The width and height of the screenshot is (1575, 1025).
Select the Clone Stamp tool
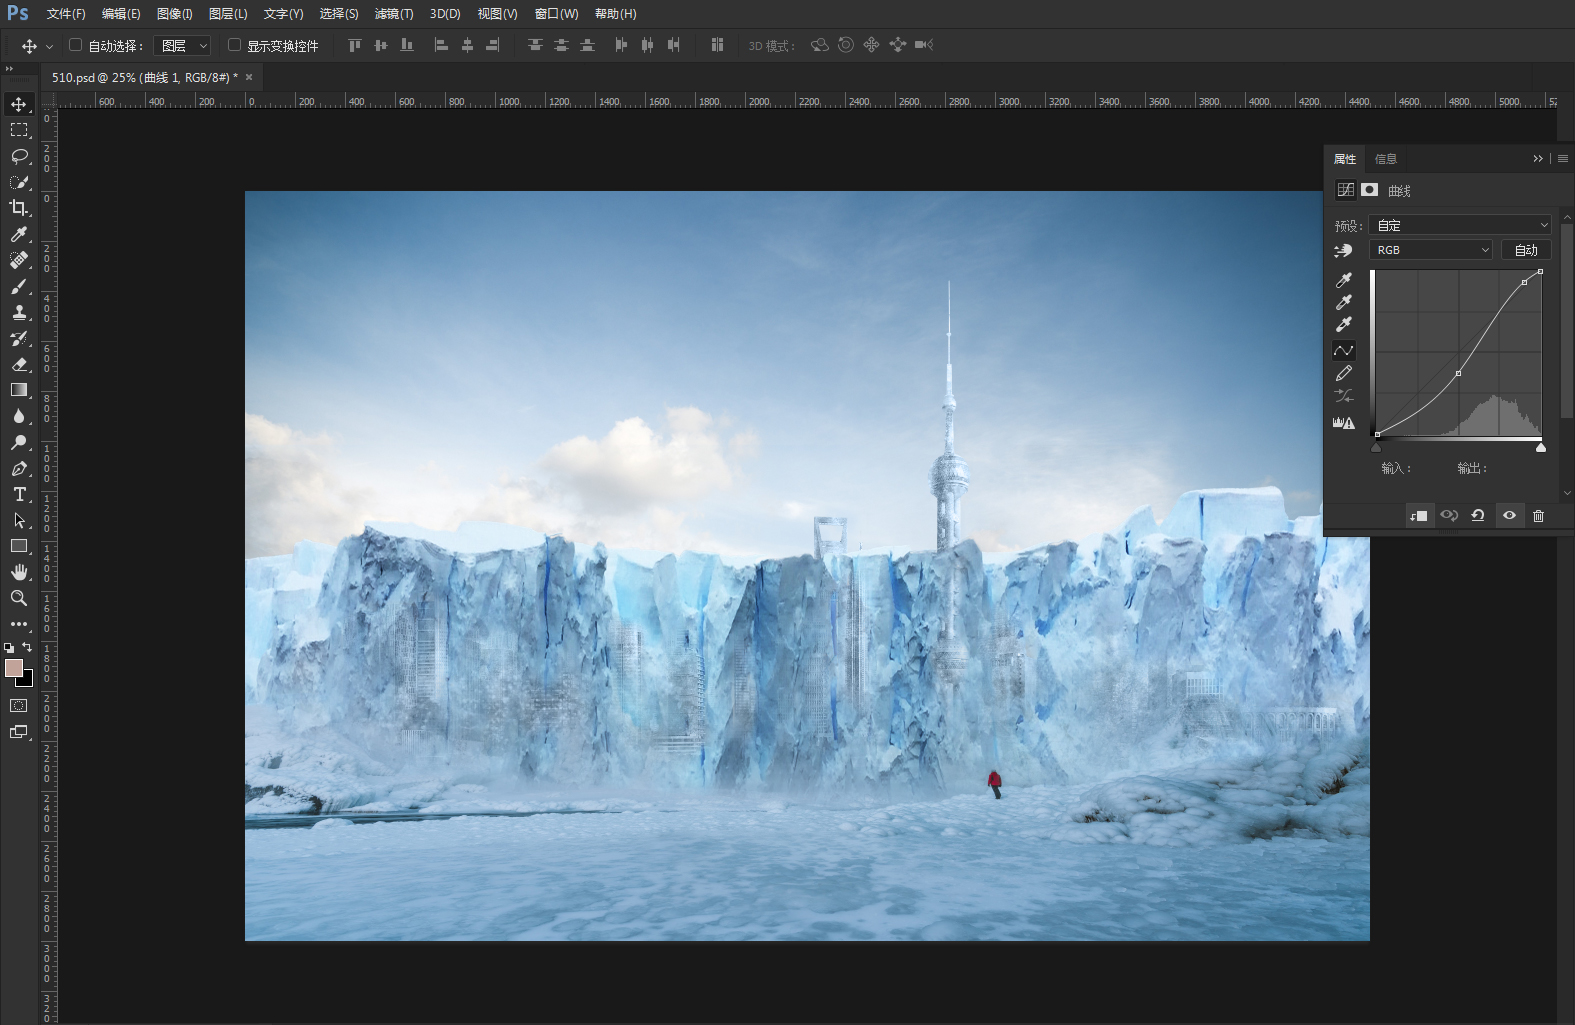(19, 312)
